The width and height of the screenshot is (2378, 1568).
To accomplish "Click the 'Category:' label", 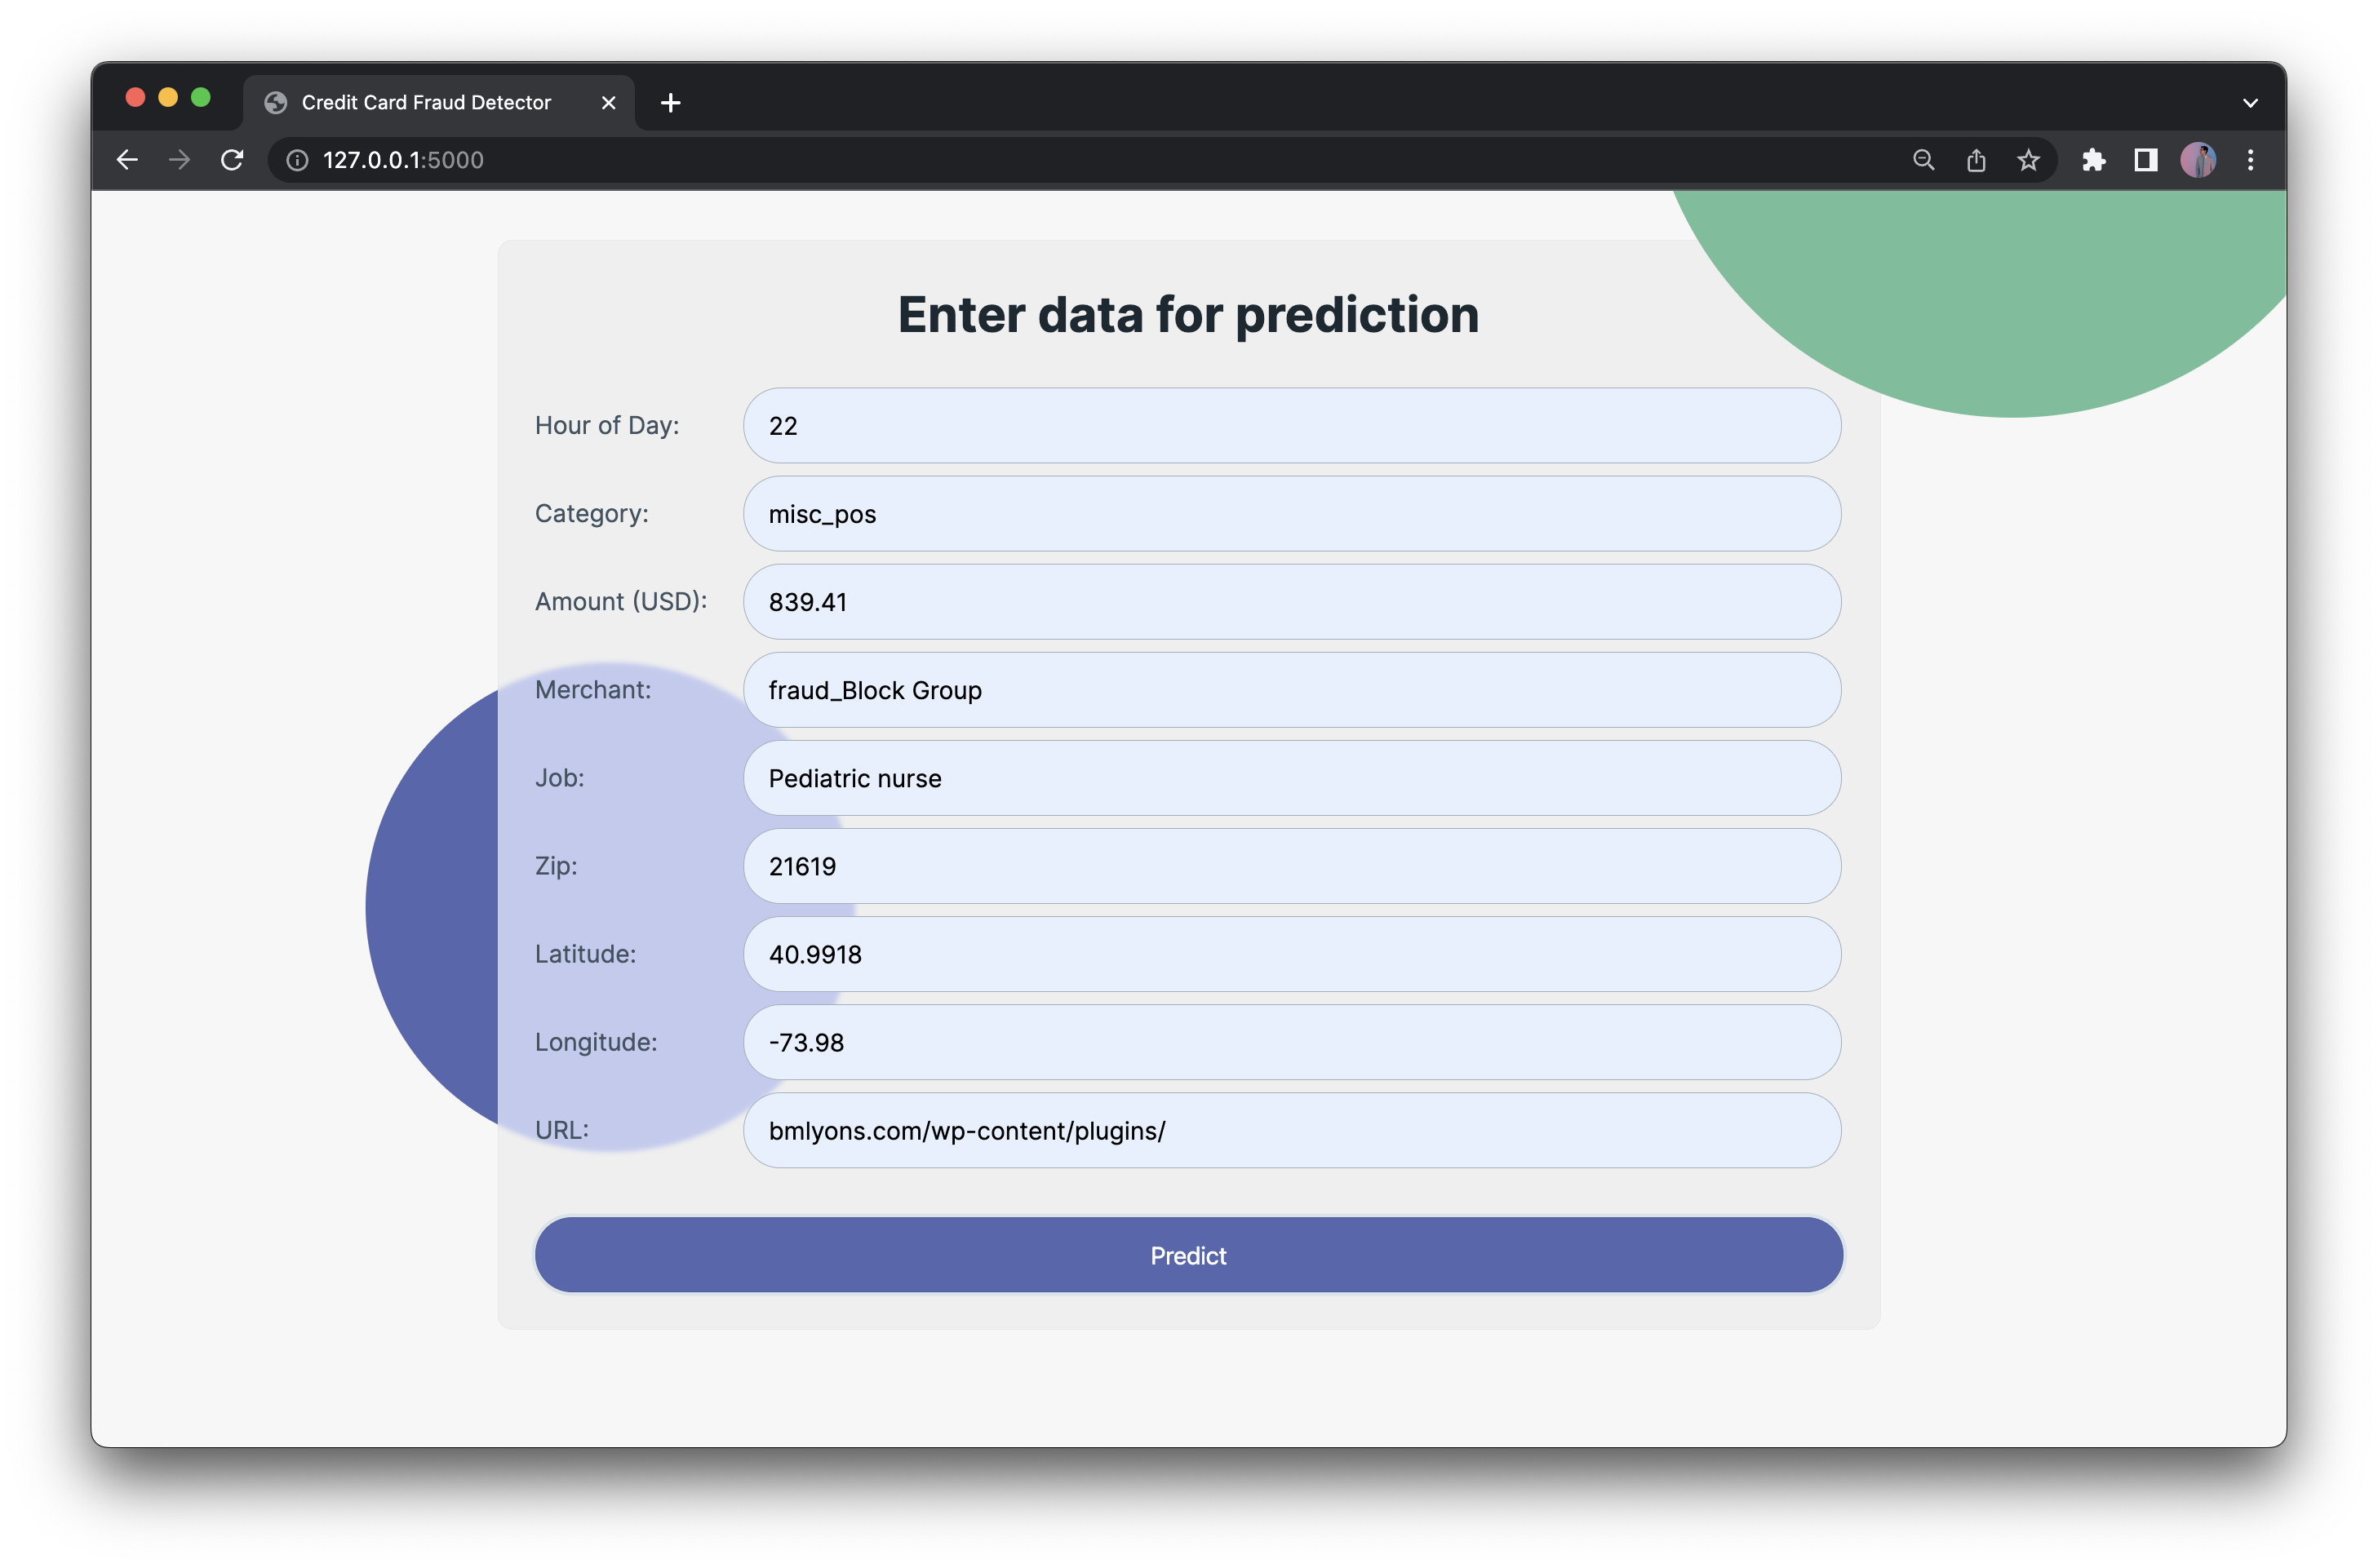I will (x=592, y=513).
